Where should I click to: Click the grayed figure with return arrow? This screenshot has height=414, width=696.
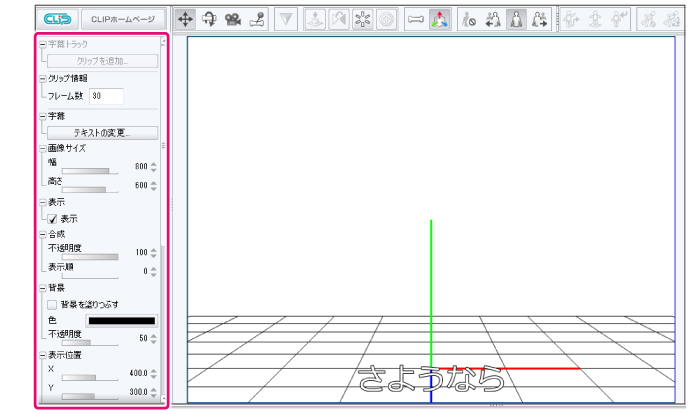[x=619, y=19]
